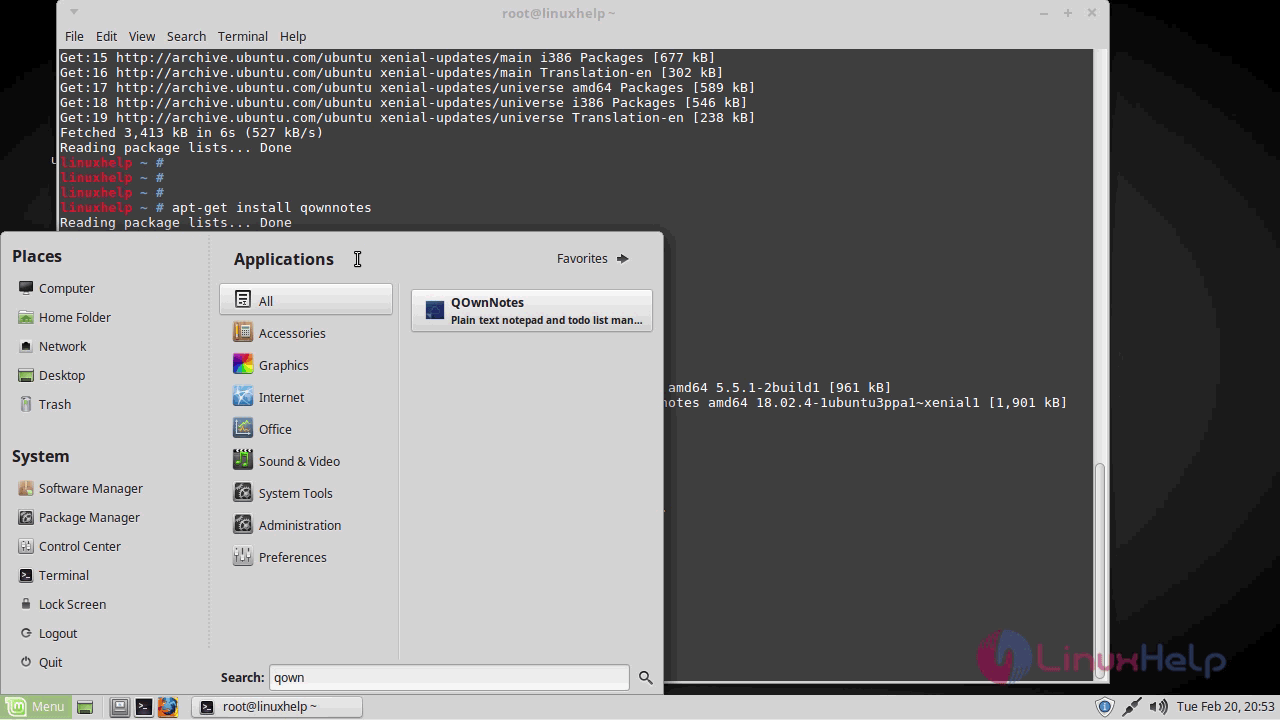Click the System Tools gear icon

(242, 492)
